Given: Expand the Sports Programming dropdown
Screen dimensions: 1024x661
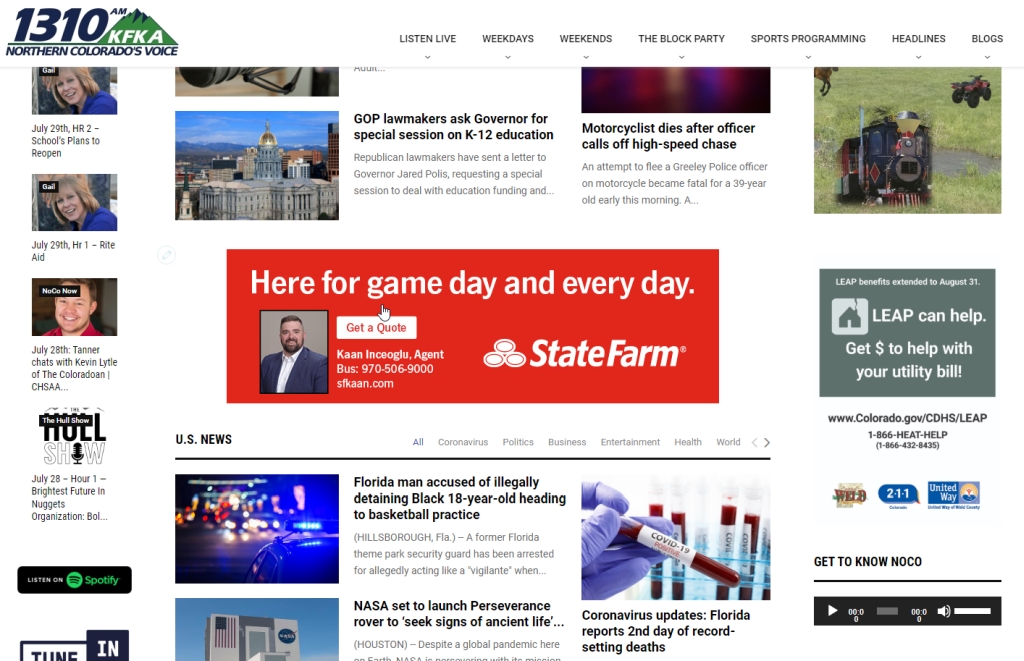Looking at the screenshot, I should [x=807, y=39].
